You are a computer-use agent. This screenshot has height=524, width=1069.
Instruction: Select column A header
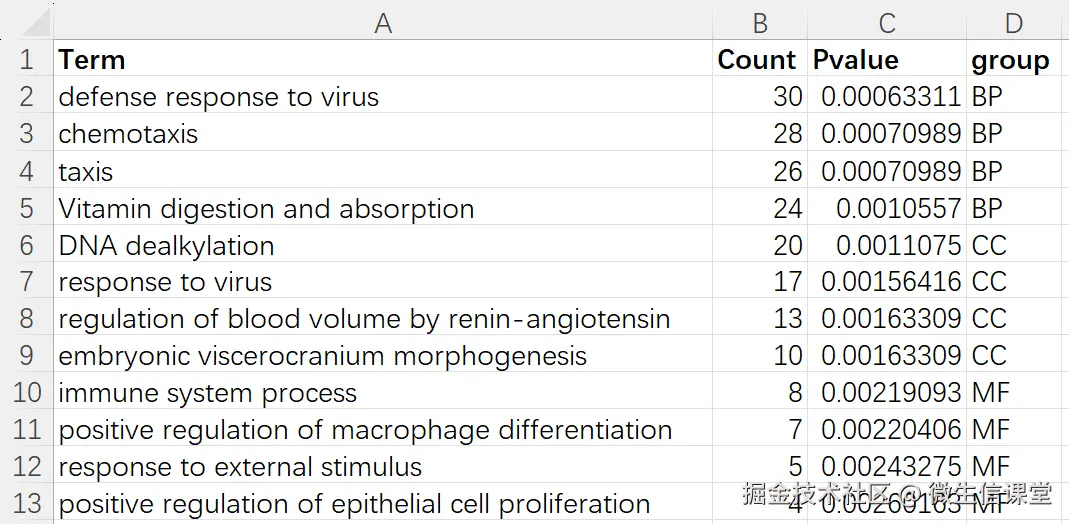pos(383,22)
